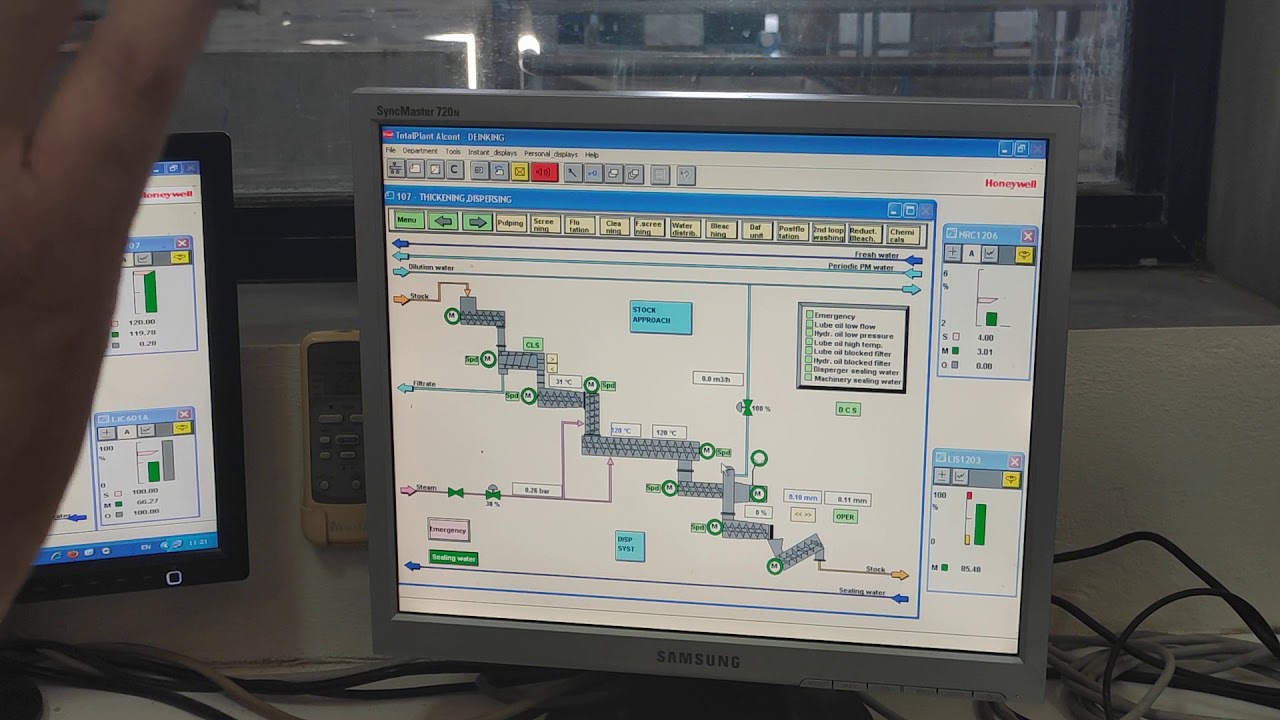Viewport: 1280px width, 720px height.
Task: Select the steam control valve at 38 %
Action: (x=492, y=493)
